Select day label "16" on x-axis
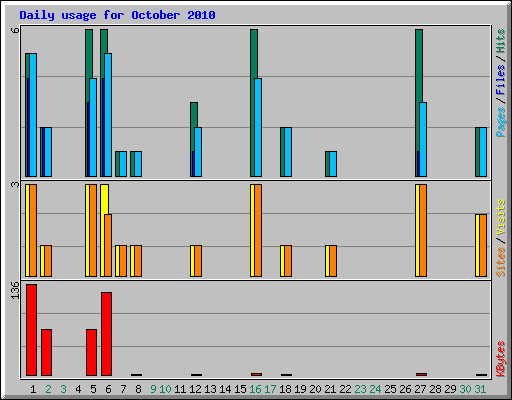This screenshot has height=400, width=512. pos(255,389)
